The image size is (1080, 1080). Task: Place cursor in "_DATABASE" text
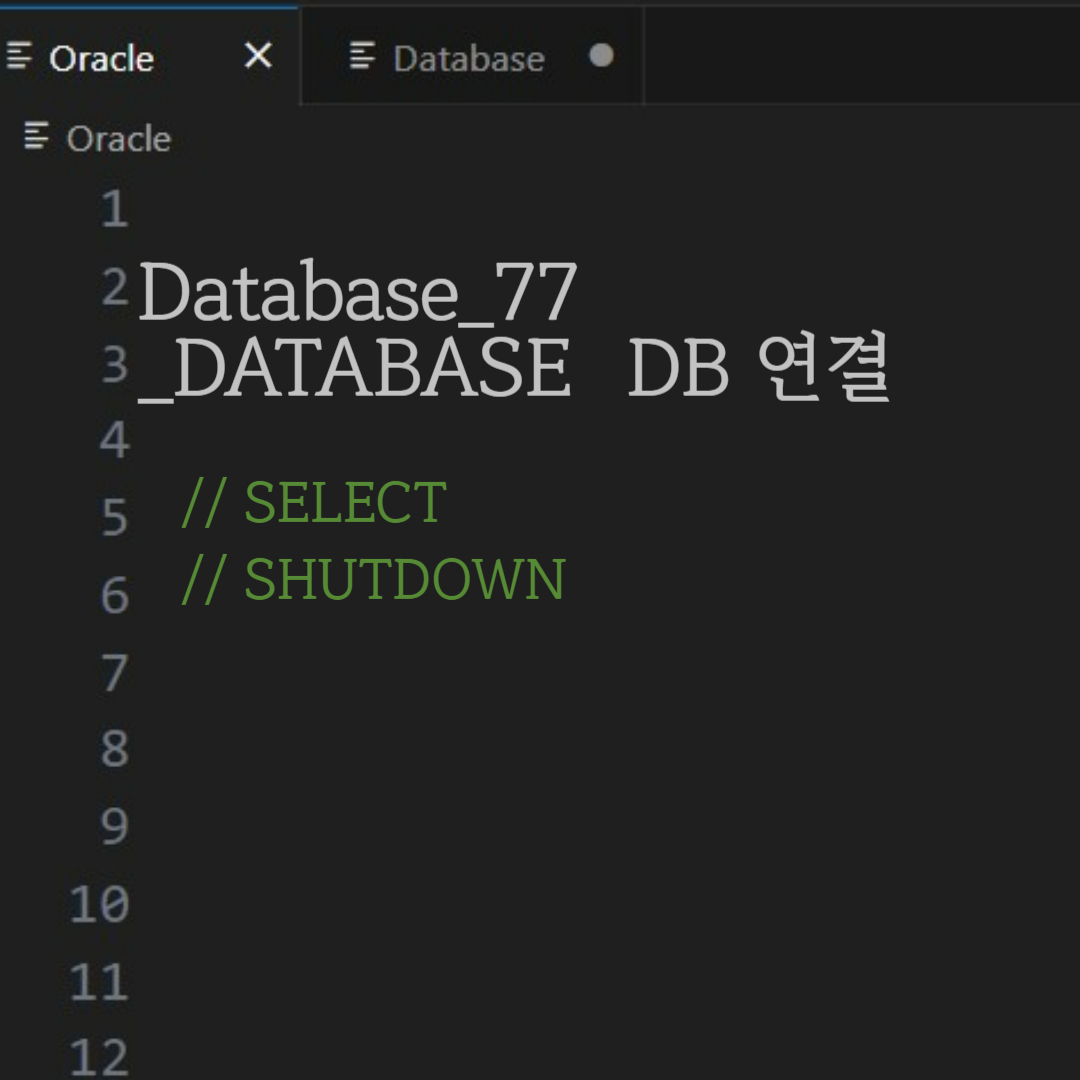coord(354,368)
